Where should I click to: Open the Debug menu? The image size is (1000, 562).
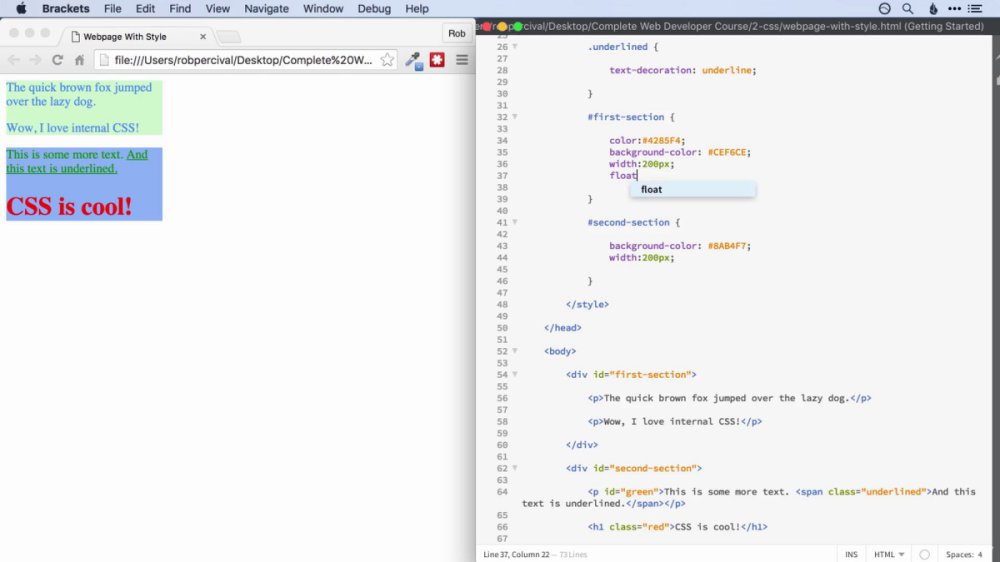pos(374,9)
